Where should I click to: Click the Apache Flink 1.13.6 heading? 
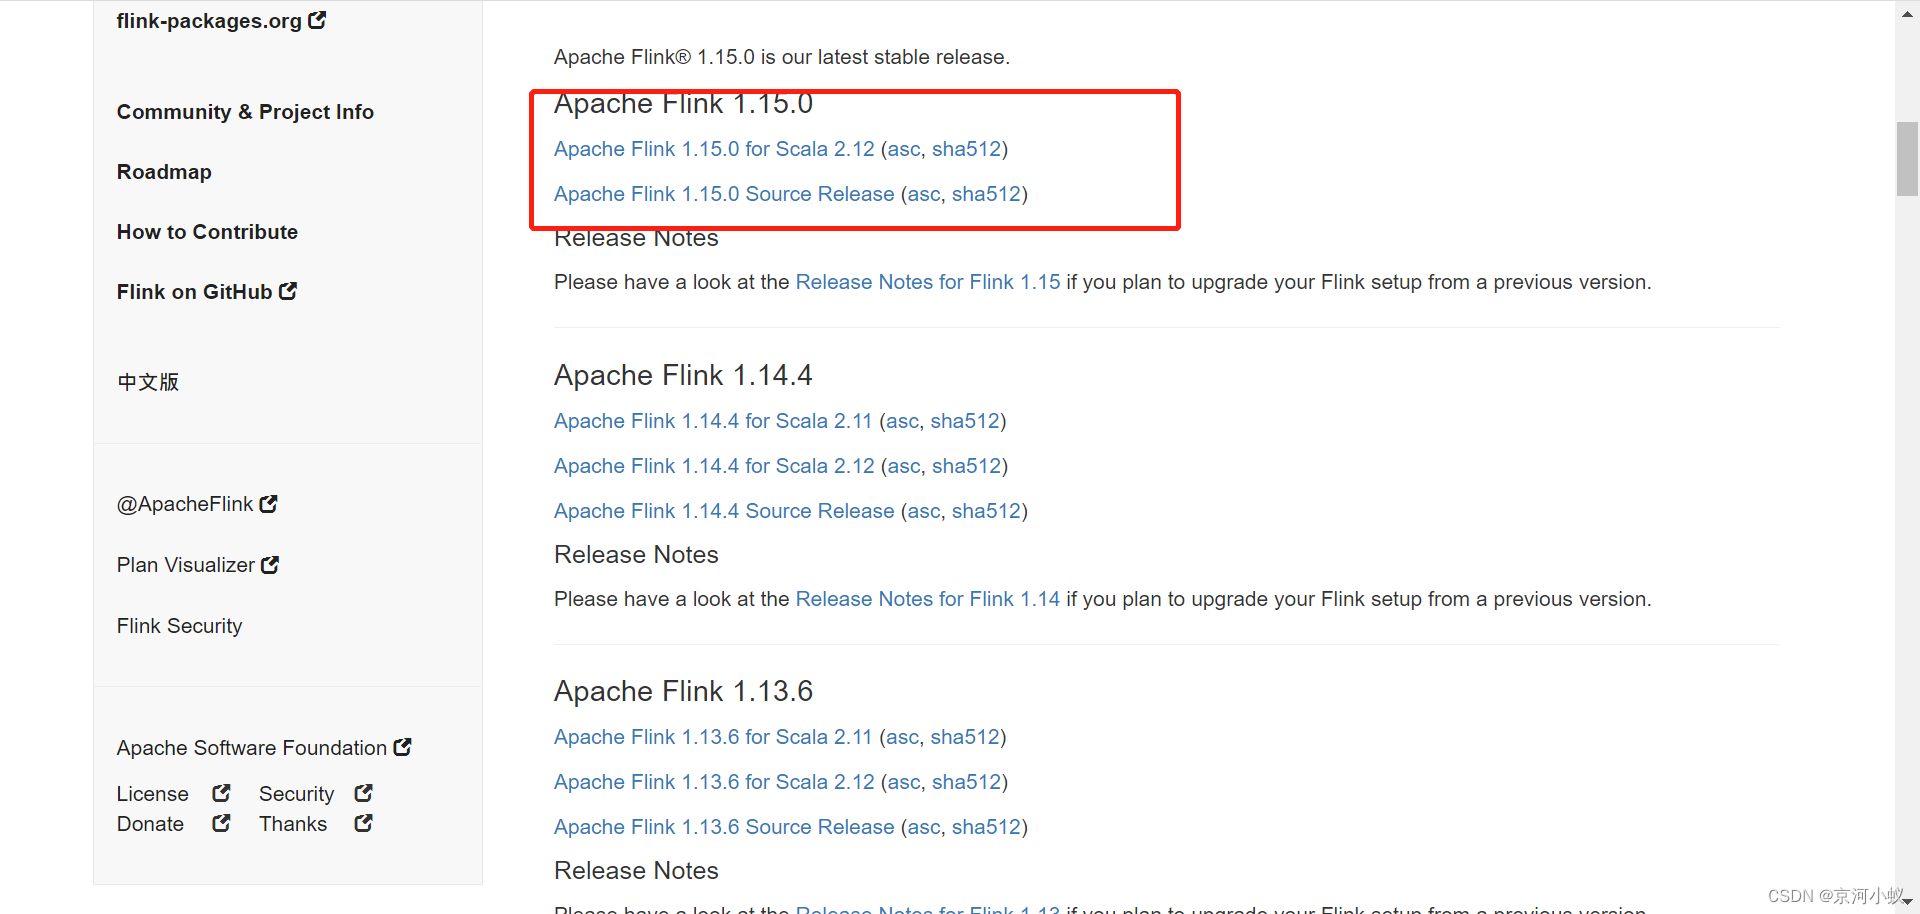coord(683,691)
